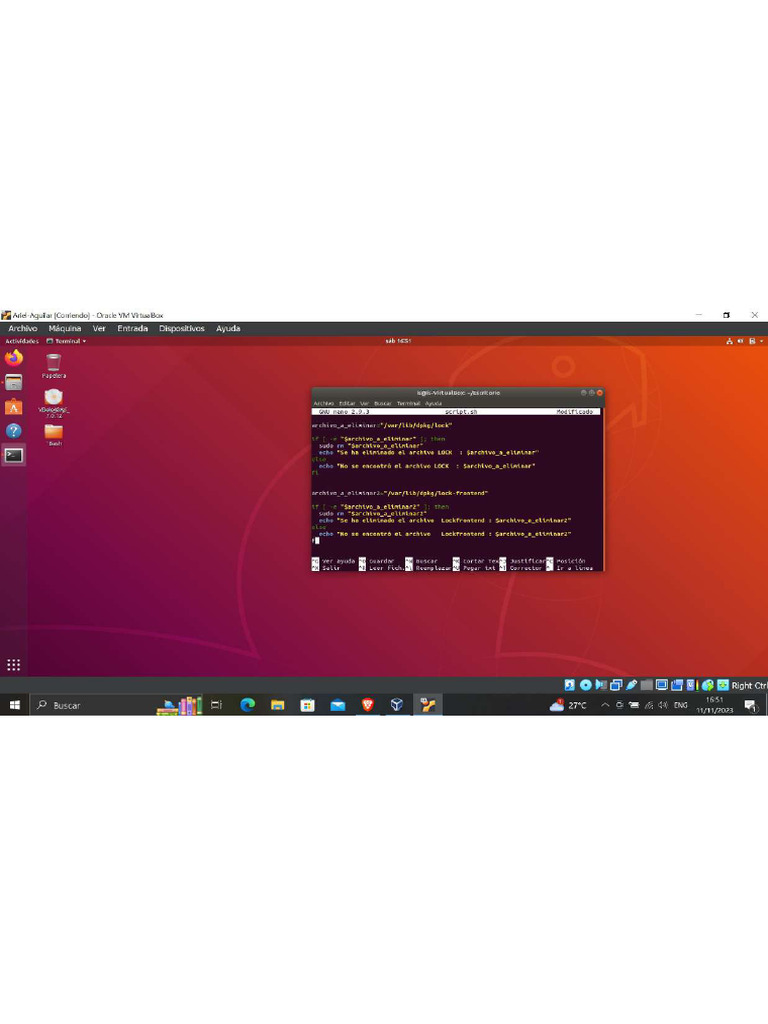Screen dimensions: 768x1024
Task: Click the script.sh filename in the nano header
Action: 461,412
